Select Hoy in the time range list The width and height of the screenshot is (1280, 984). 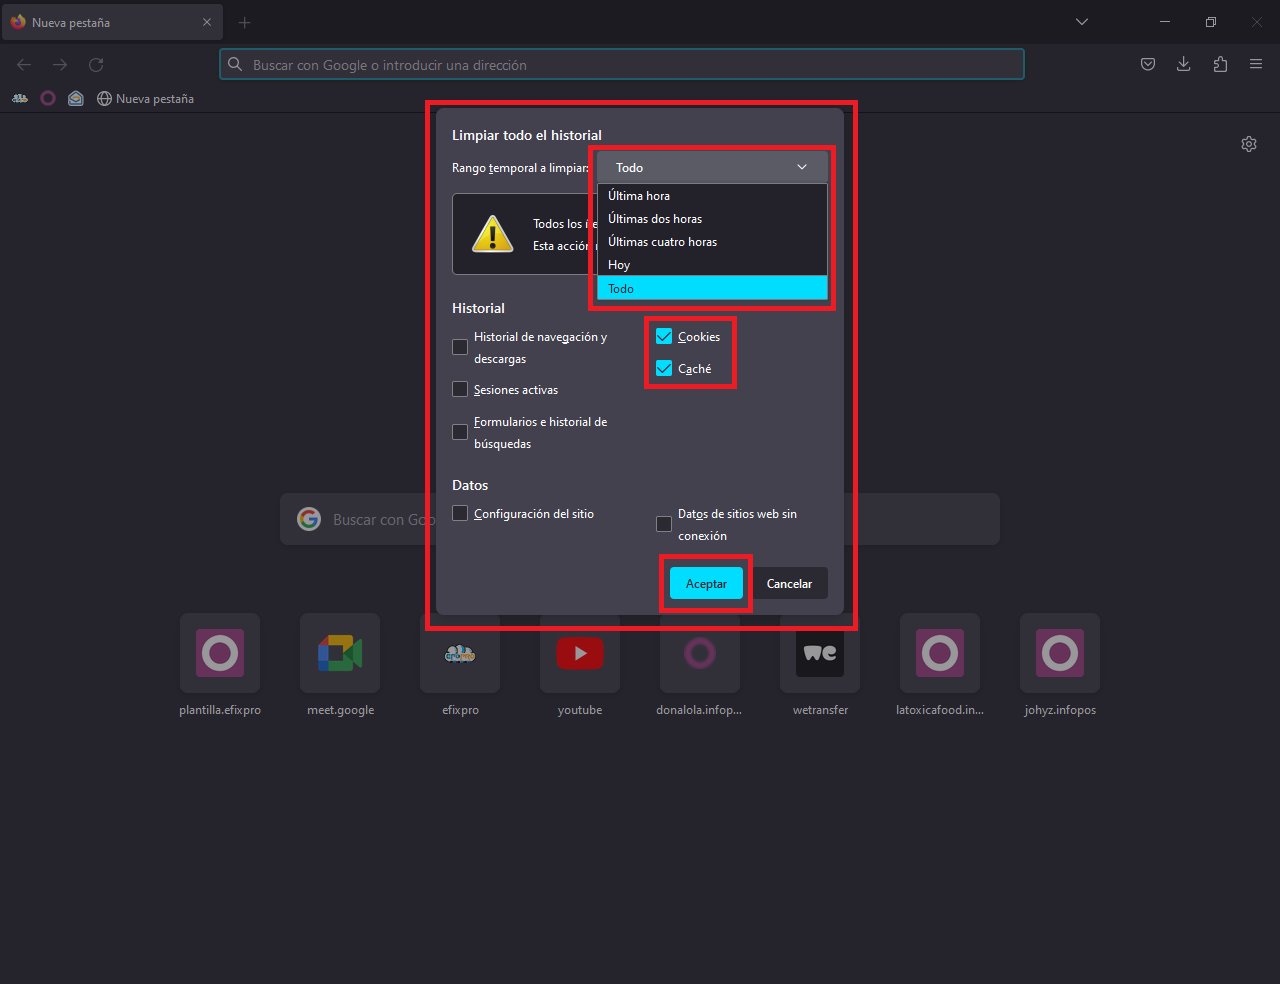click(619, 265)
